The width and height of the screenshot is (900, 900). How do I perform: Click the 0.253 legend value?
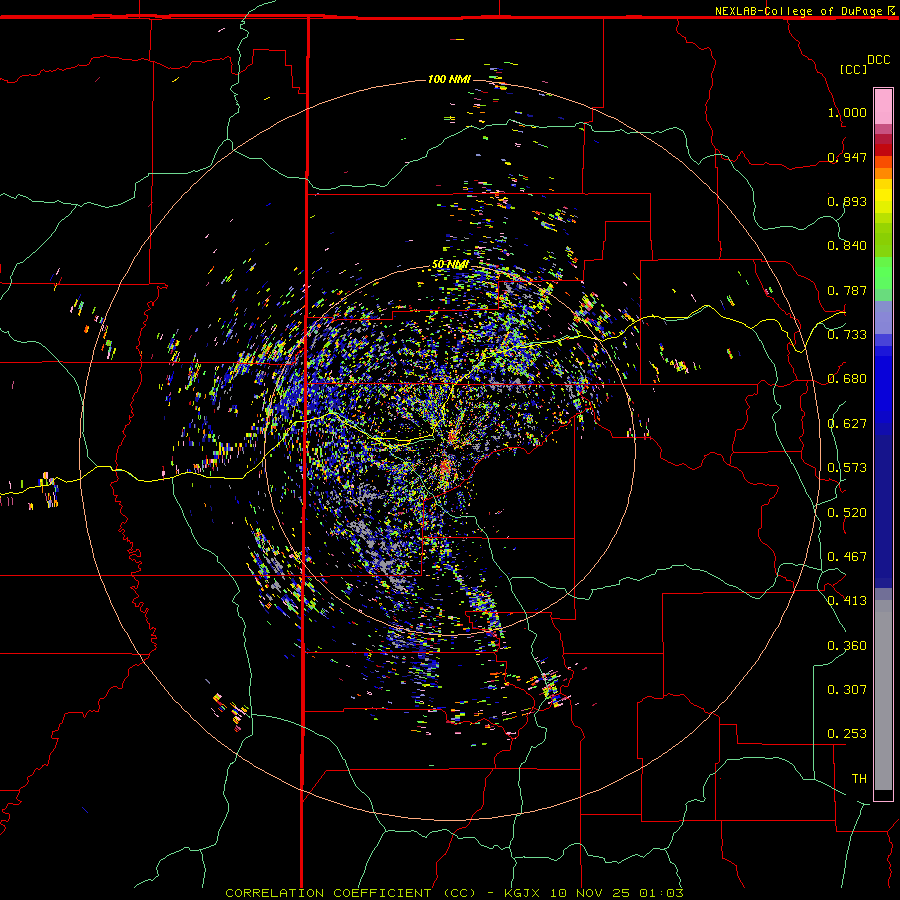847,734
